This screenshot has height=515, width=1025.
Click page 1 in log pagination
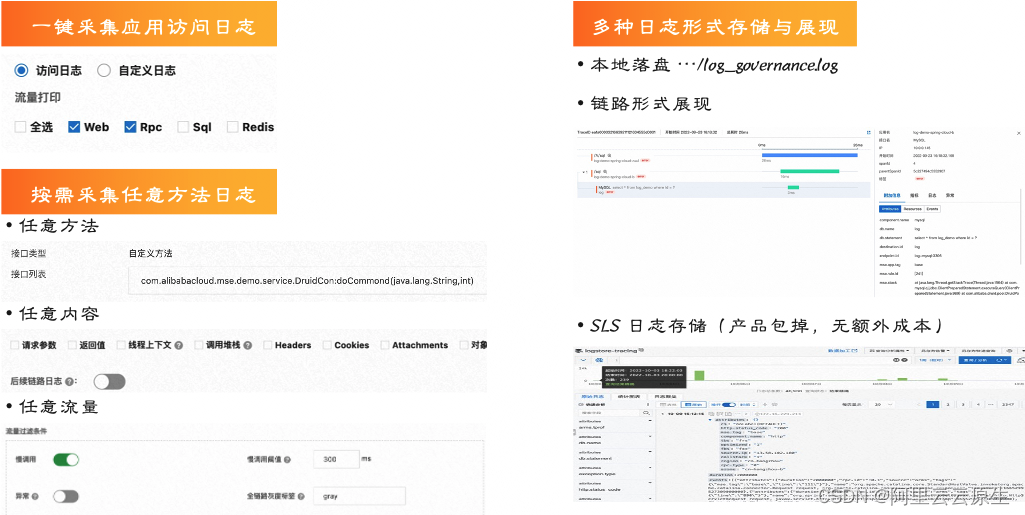click(933, 405)
